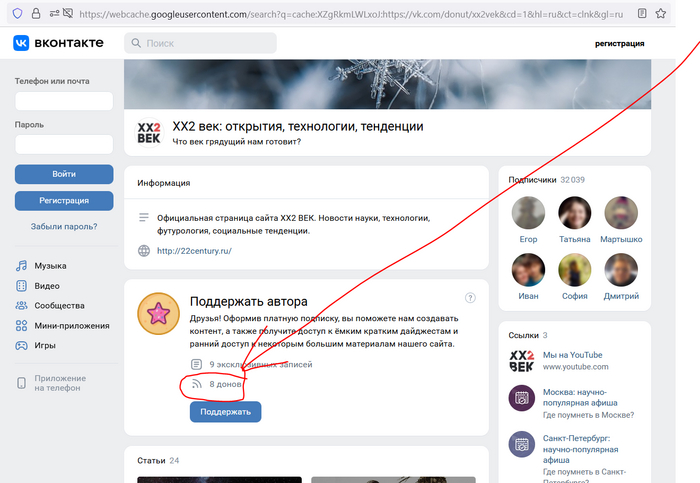Screen dimensions: 700x483
Task: Click the www.youtube.com link text
Action: coord(575,366)
